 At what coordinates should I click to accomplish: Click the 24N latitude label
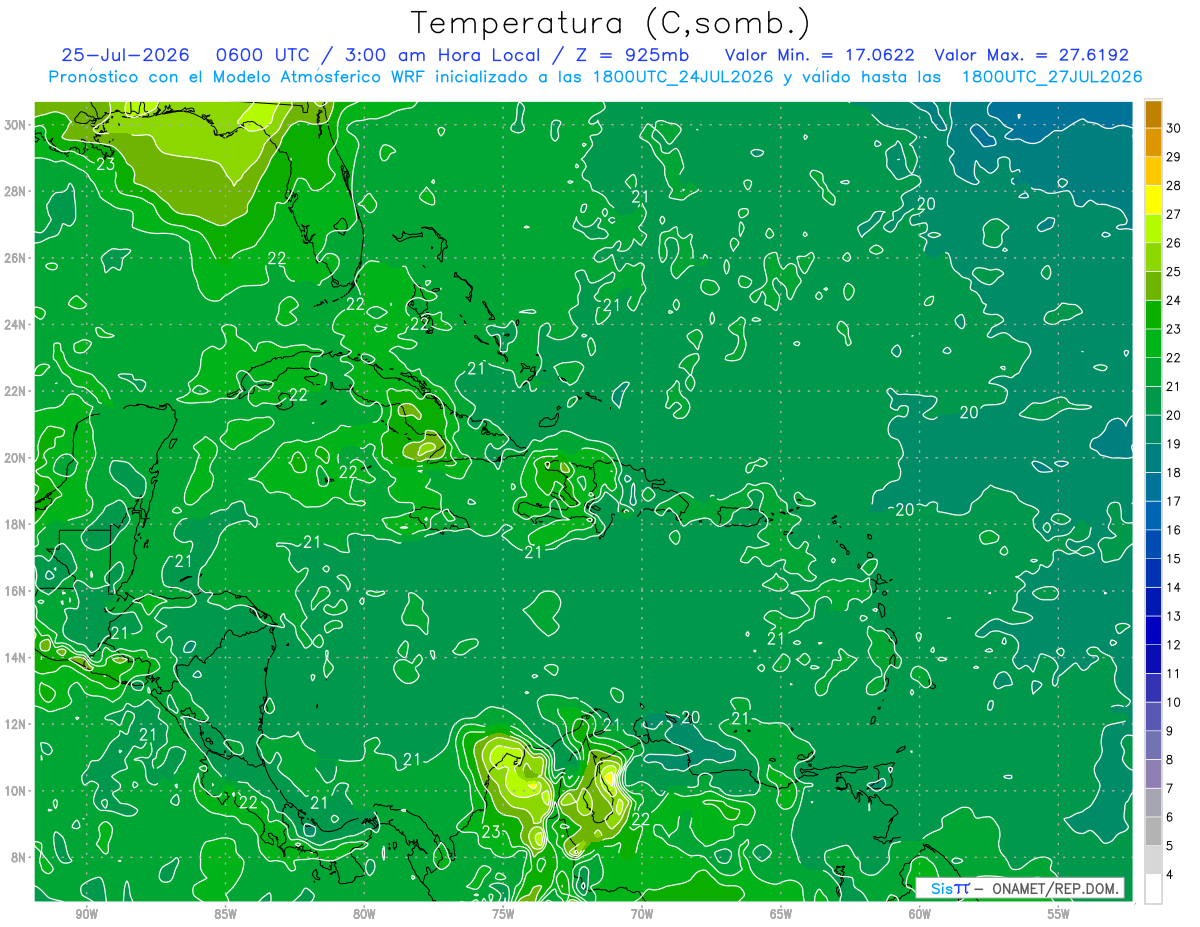click(15, 325)
